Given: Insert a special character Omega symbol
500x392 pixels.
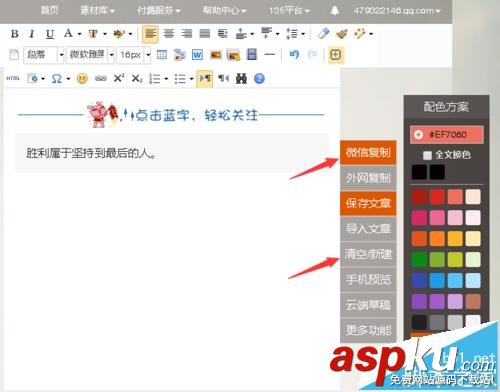Looking at the screenshot, I should tap(57, 79).
